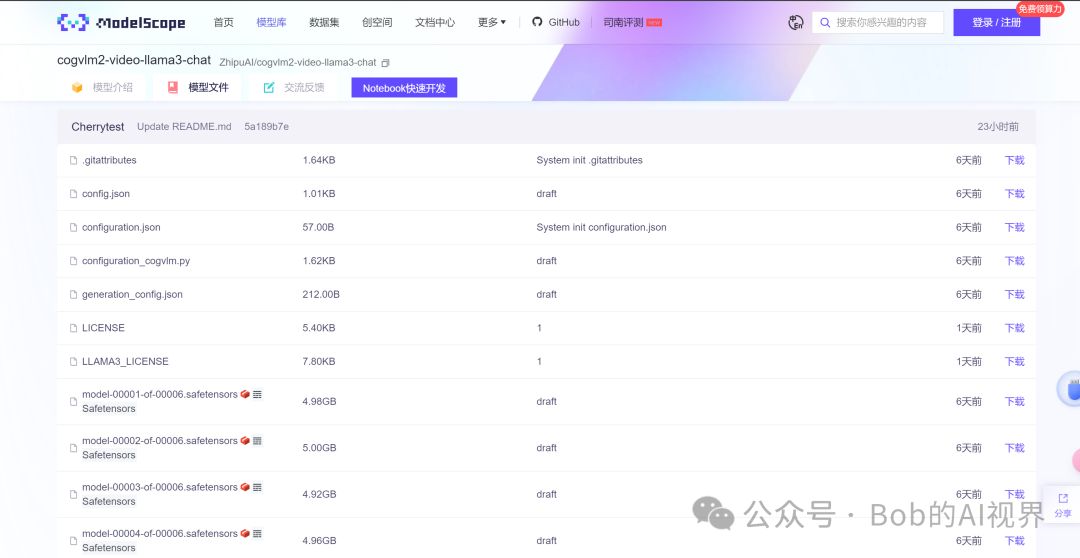Screen dimensions: 1080x558
Task: Toggle the language switch icon
Action: [x=796, y=23]
